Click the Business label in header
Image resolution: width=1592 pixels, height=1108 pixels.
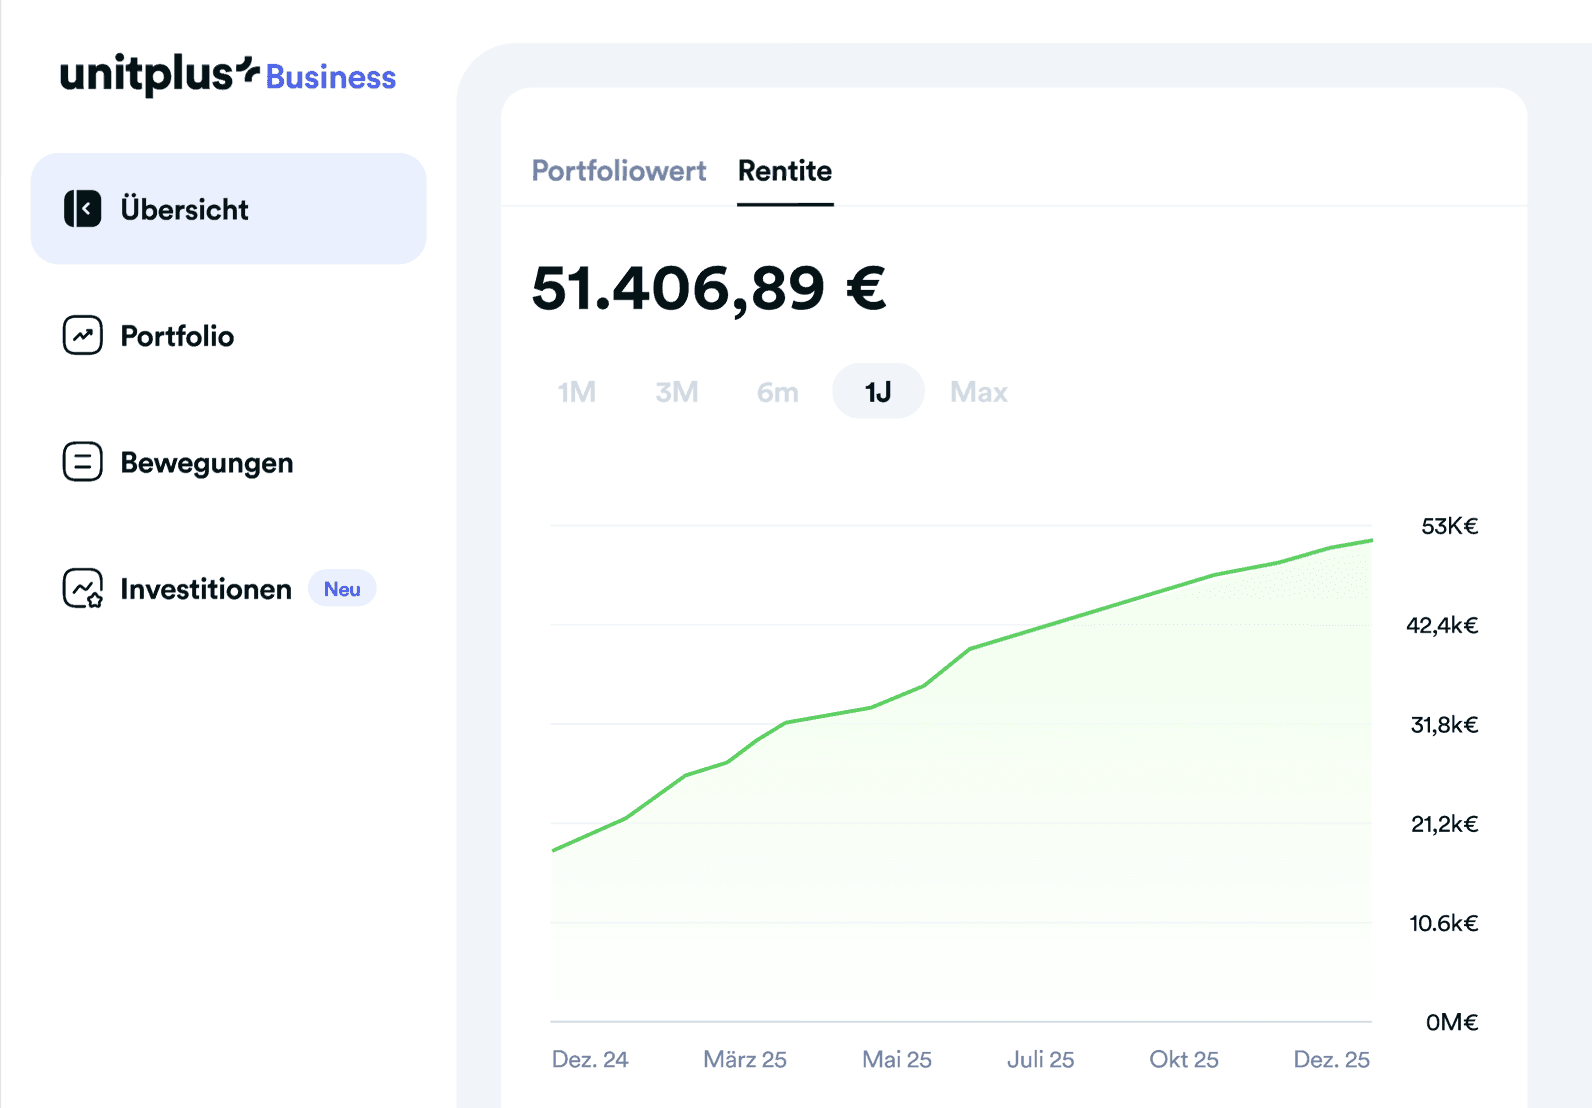(331, 77)
